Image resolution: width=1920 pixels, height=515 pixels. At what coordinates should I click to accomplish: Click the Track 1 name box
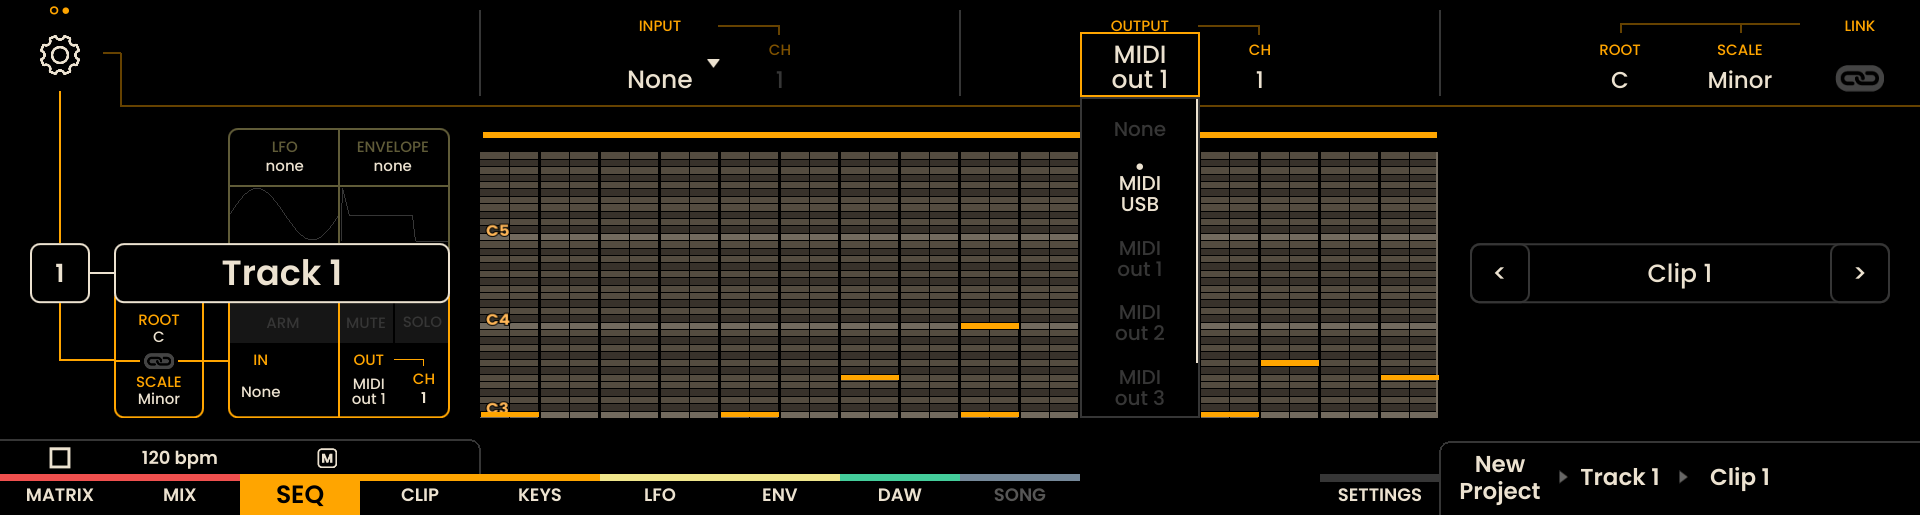pyautogui.click(x=282, y=273)
